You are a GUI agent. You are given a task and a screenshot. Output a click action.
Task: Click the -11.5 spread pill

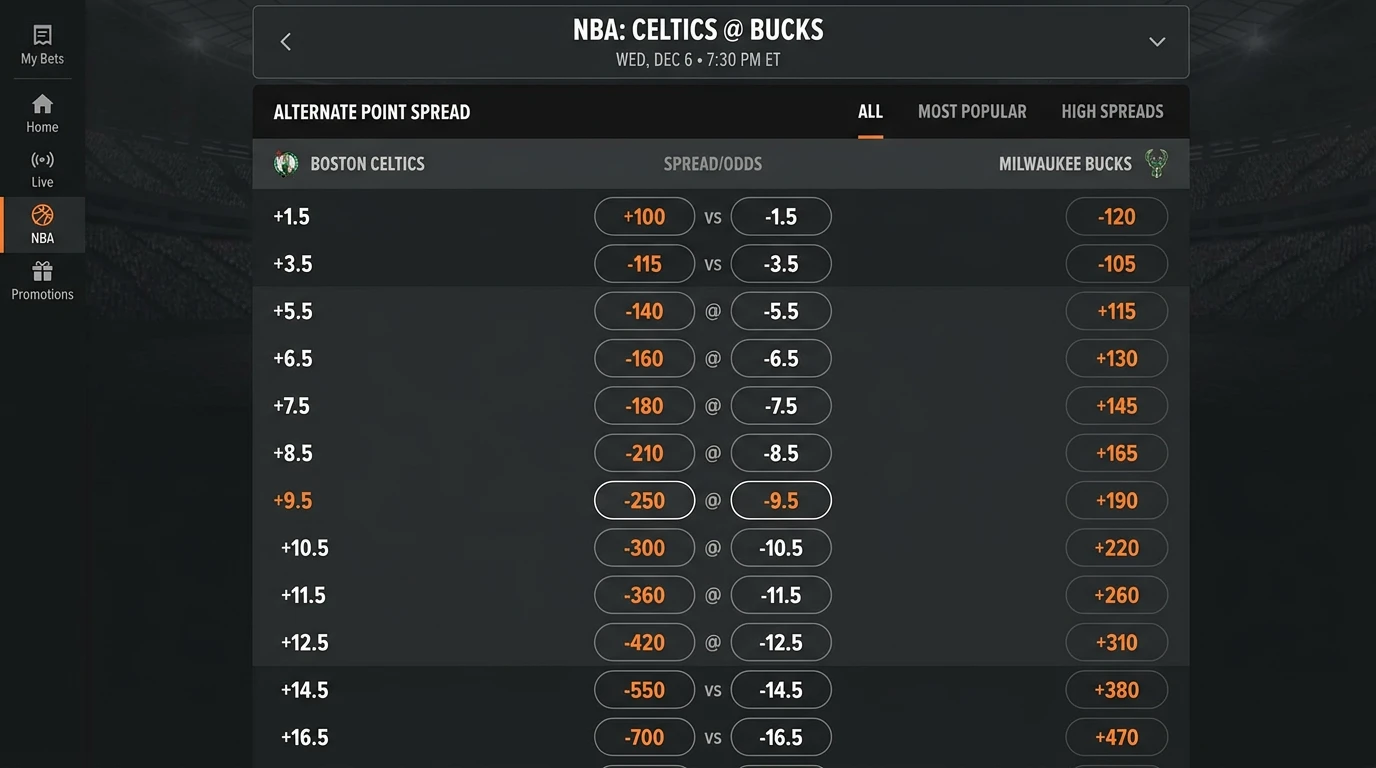(781, 595)
